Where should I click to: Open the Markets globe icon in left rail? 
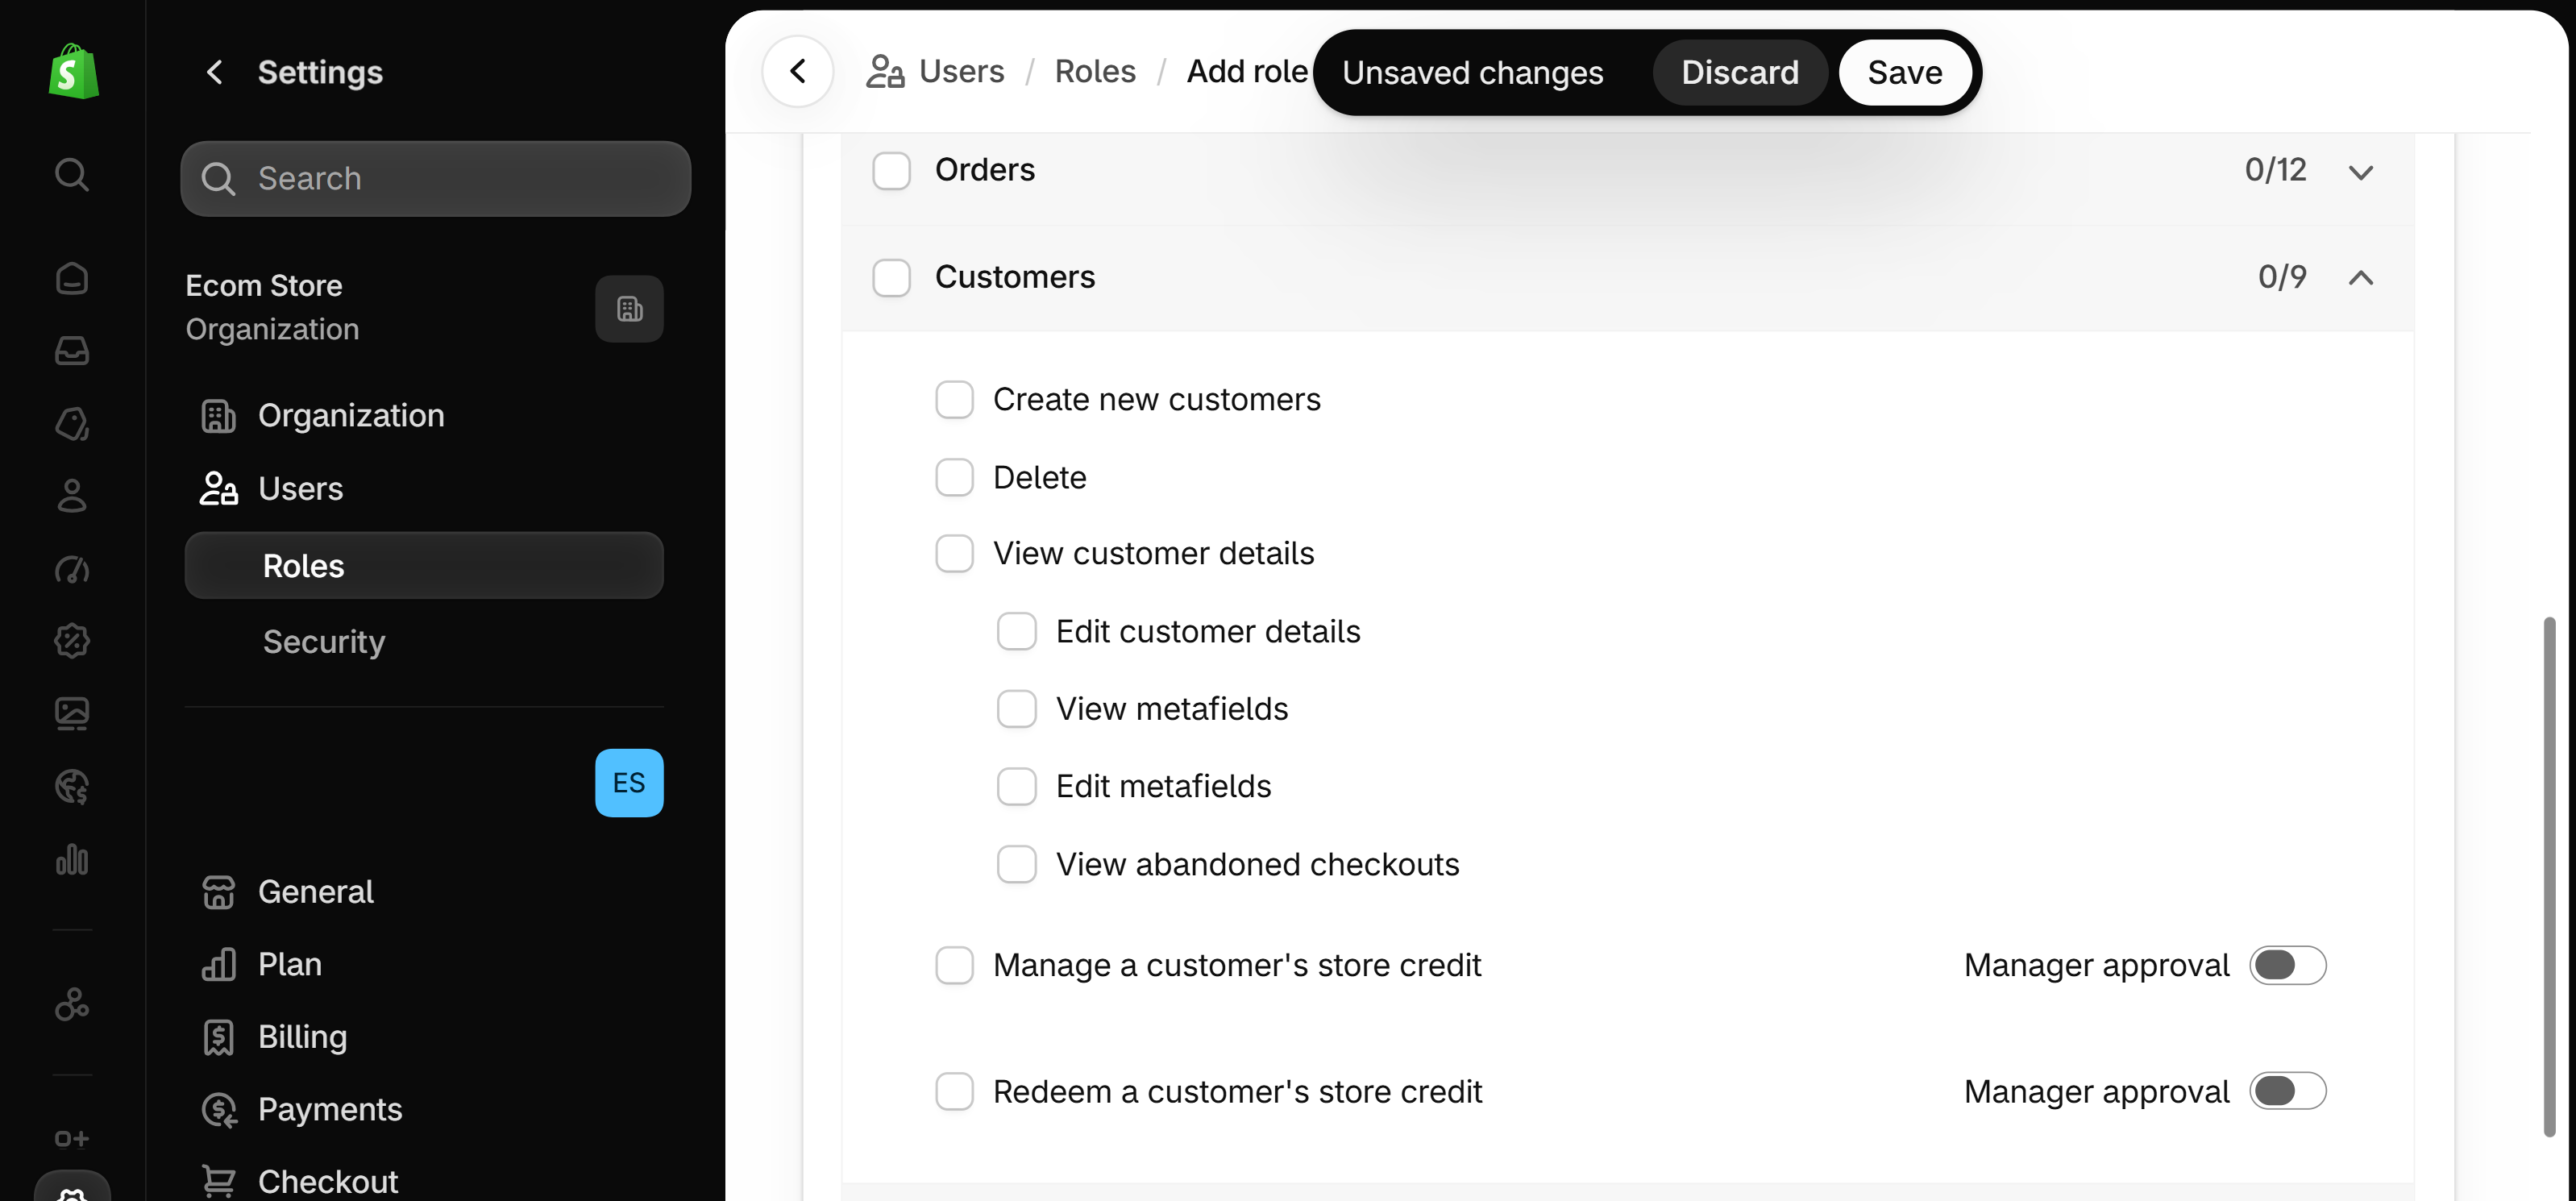tap(72, 787)
